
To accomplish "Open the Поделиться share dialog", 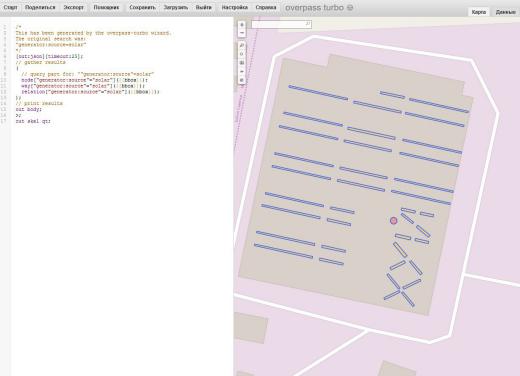I will 40,7.
